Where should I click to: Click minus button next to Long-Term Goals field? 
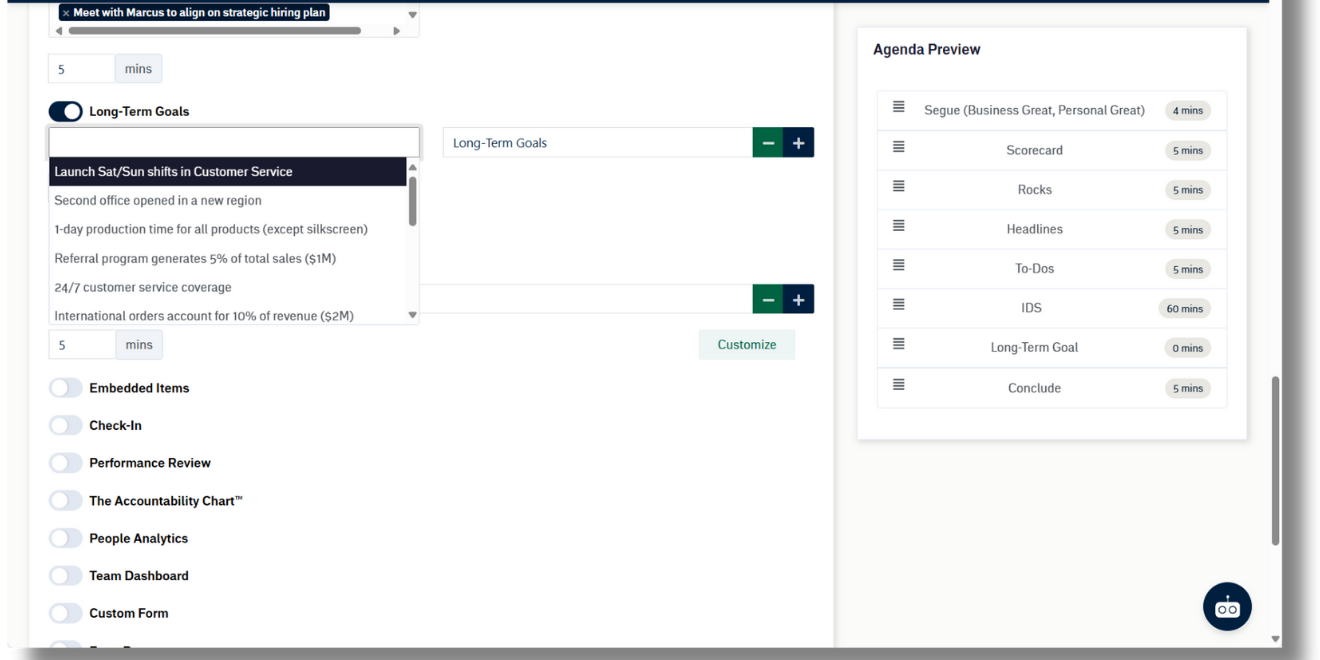click(768, 143)
